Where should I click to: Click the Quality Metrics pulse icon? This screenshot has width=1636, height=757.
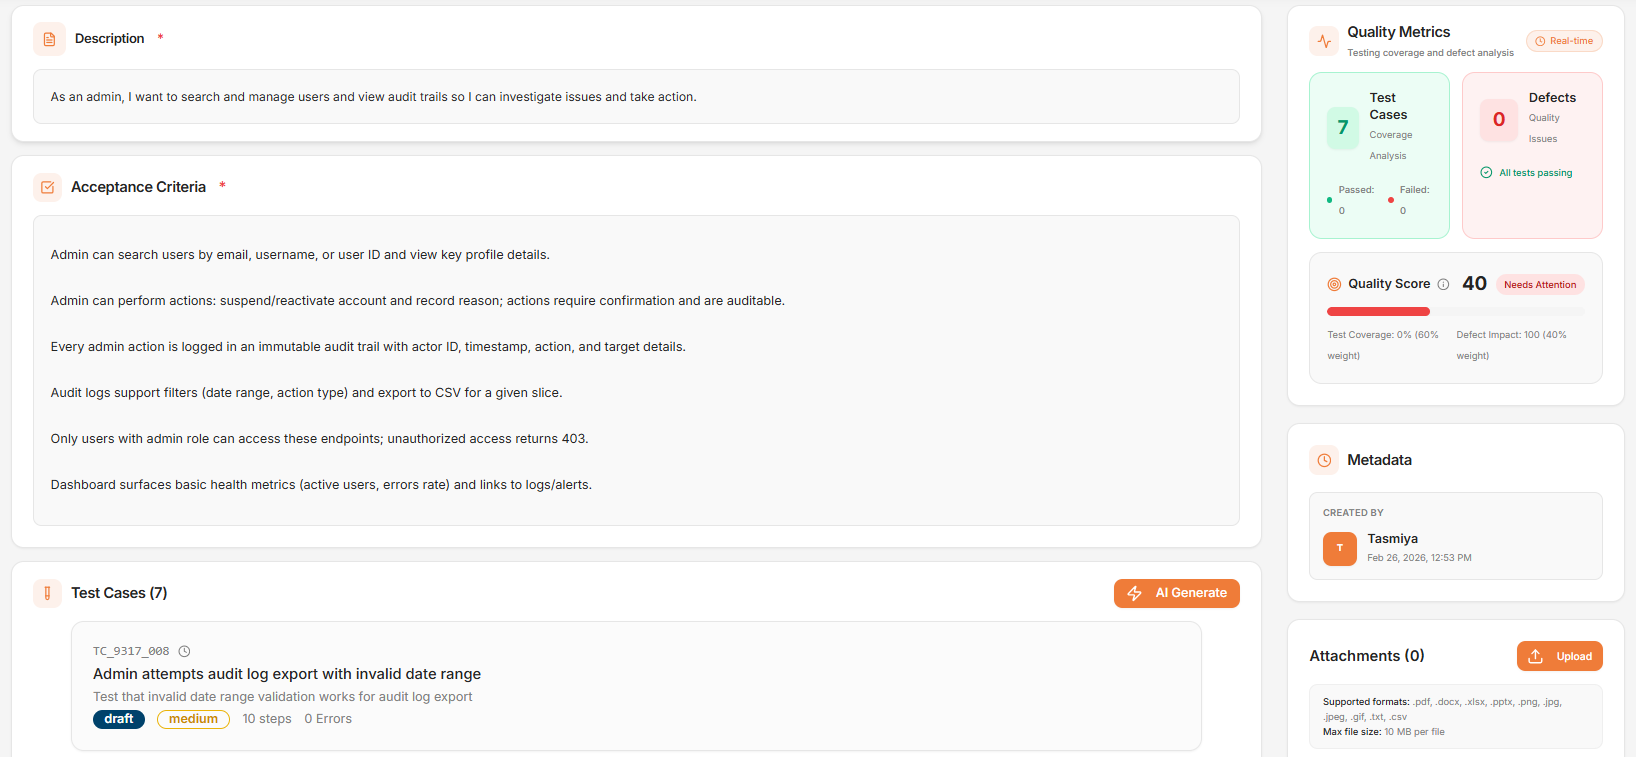pyautogui.click(x=1324, y=41)
